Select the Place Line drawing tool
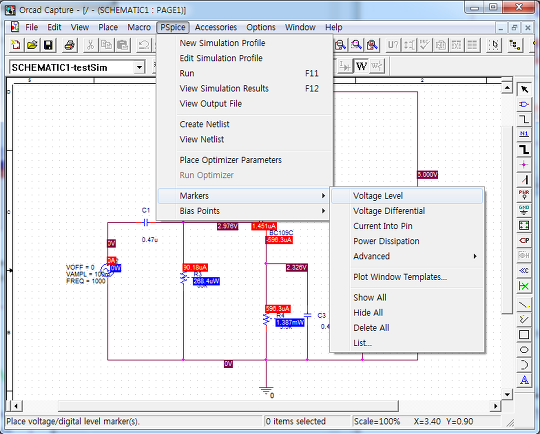 [524, 305]
